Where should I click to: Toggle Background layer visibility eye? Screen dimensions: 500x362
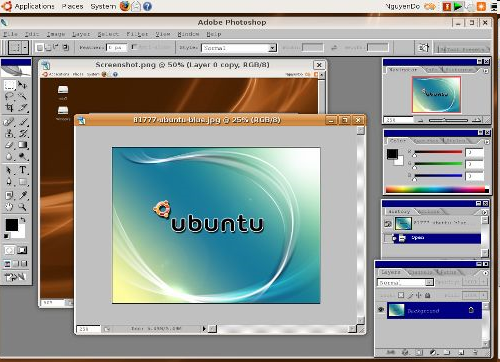coord(381,310)
